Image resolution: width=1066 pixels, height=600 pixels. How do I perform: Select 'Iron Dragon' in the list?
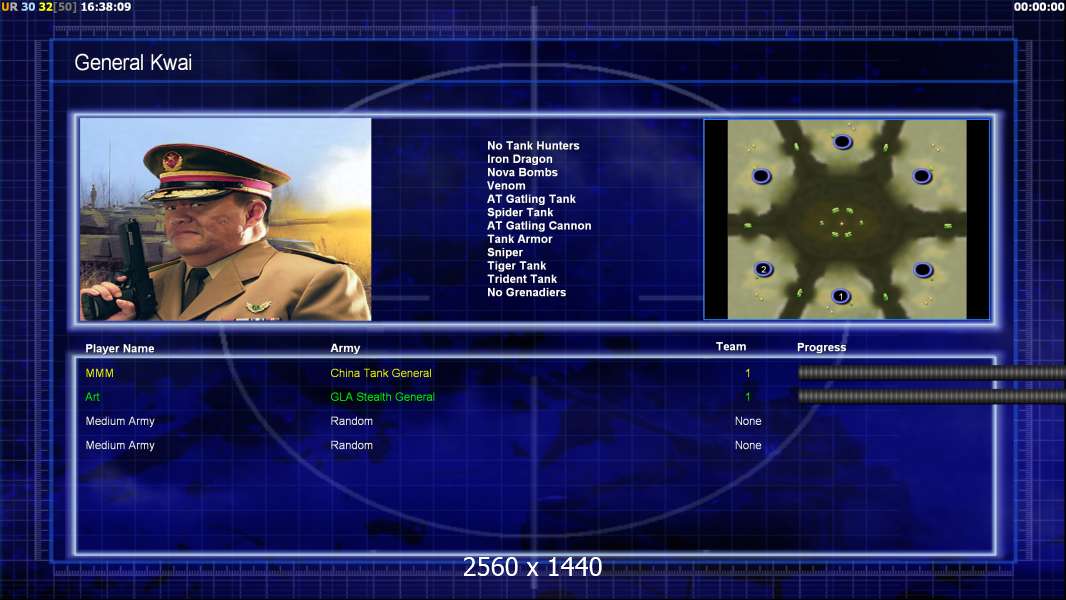point(519,159)
